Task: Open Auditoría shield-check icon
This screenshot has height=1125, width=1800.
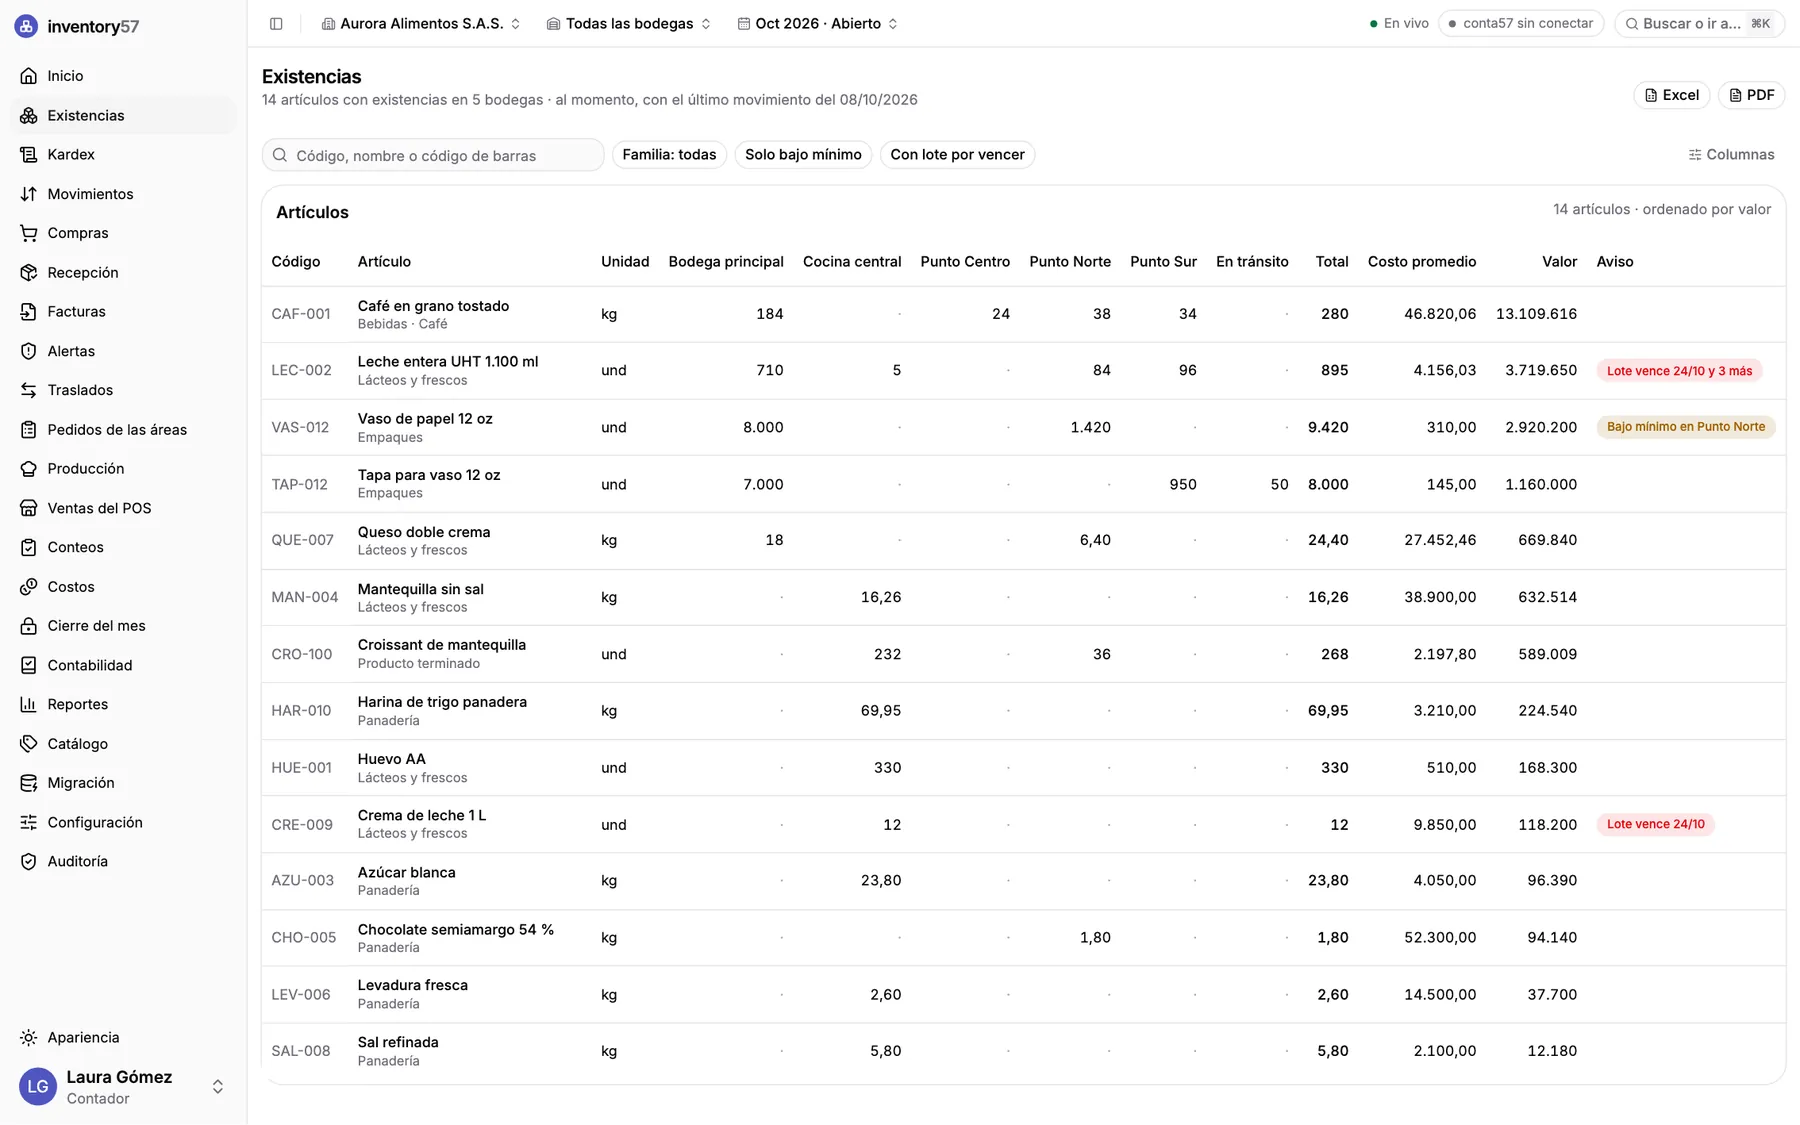Action: point(29,861)
